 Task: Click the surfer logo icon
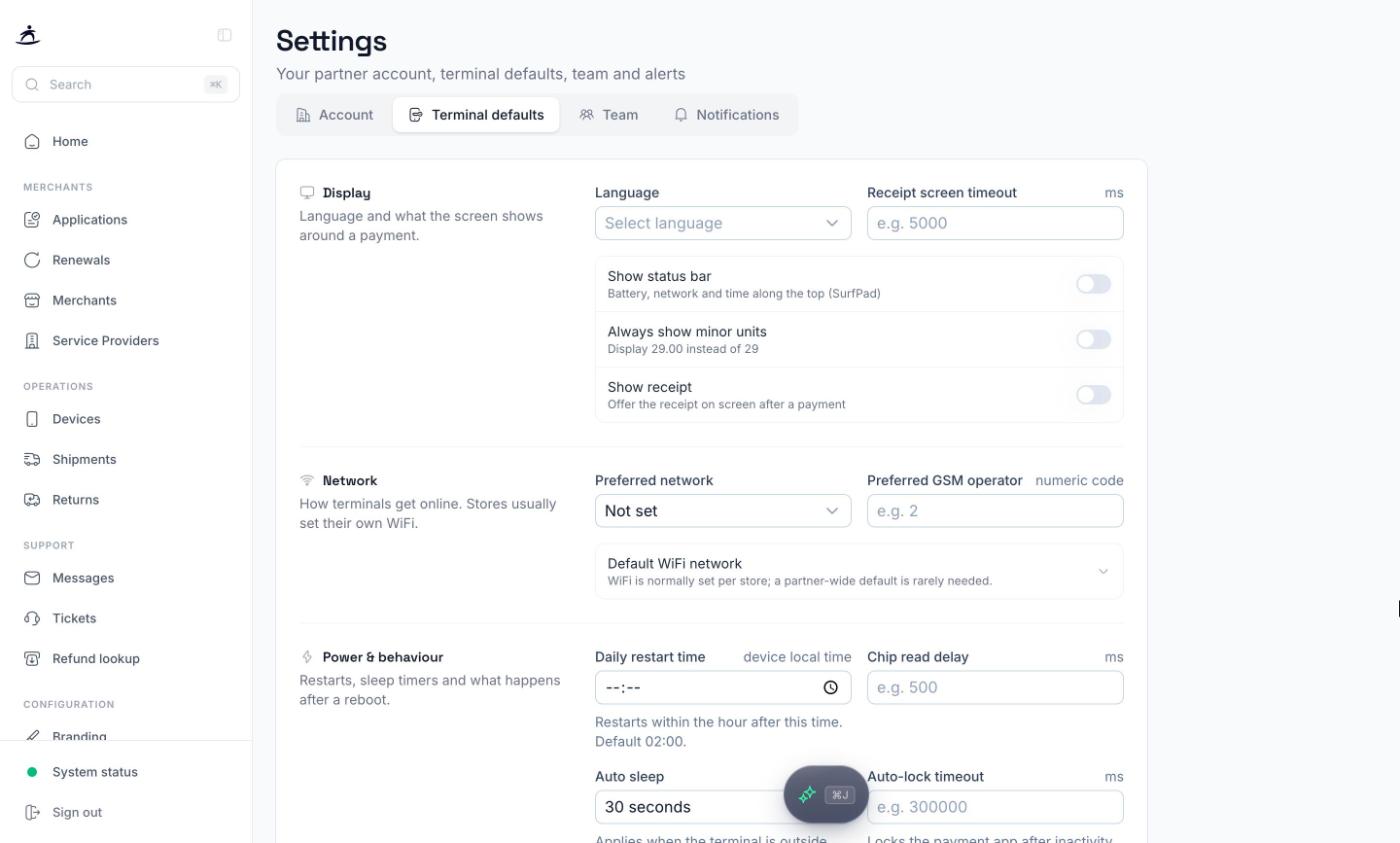[28, 35]
